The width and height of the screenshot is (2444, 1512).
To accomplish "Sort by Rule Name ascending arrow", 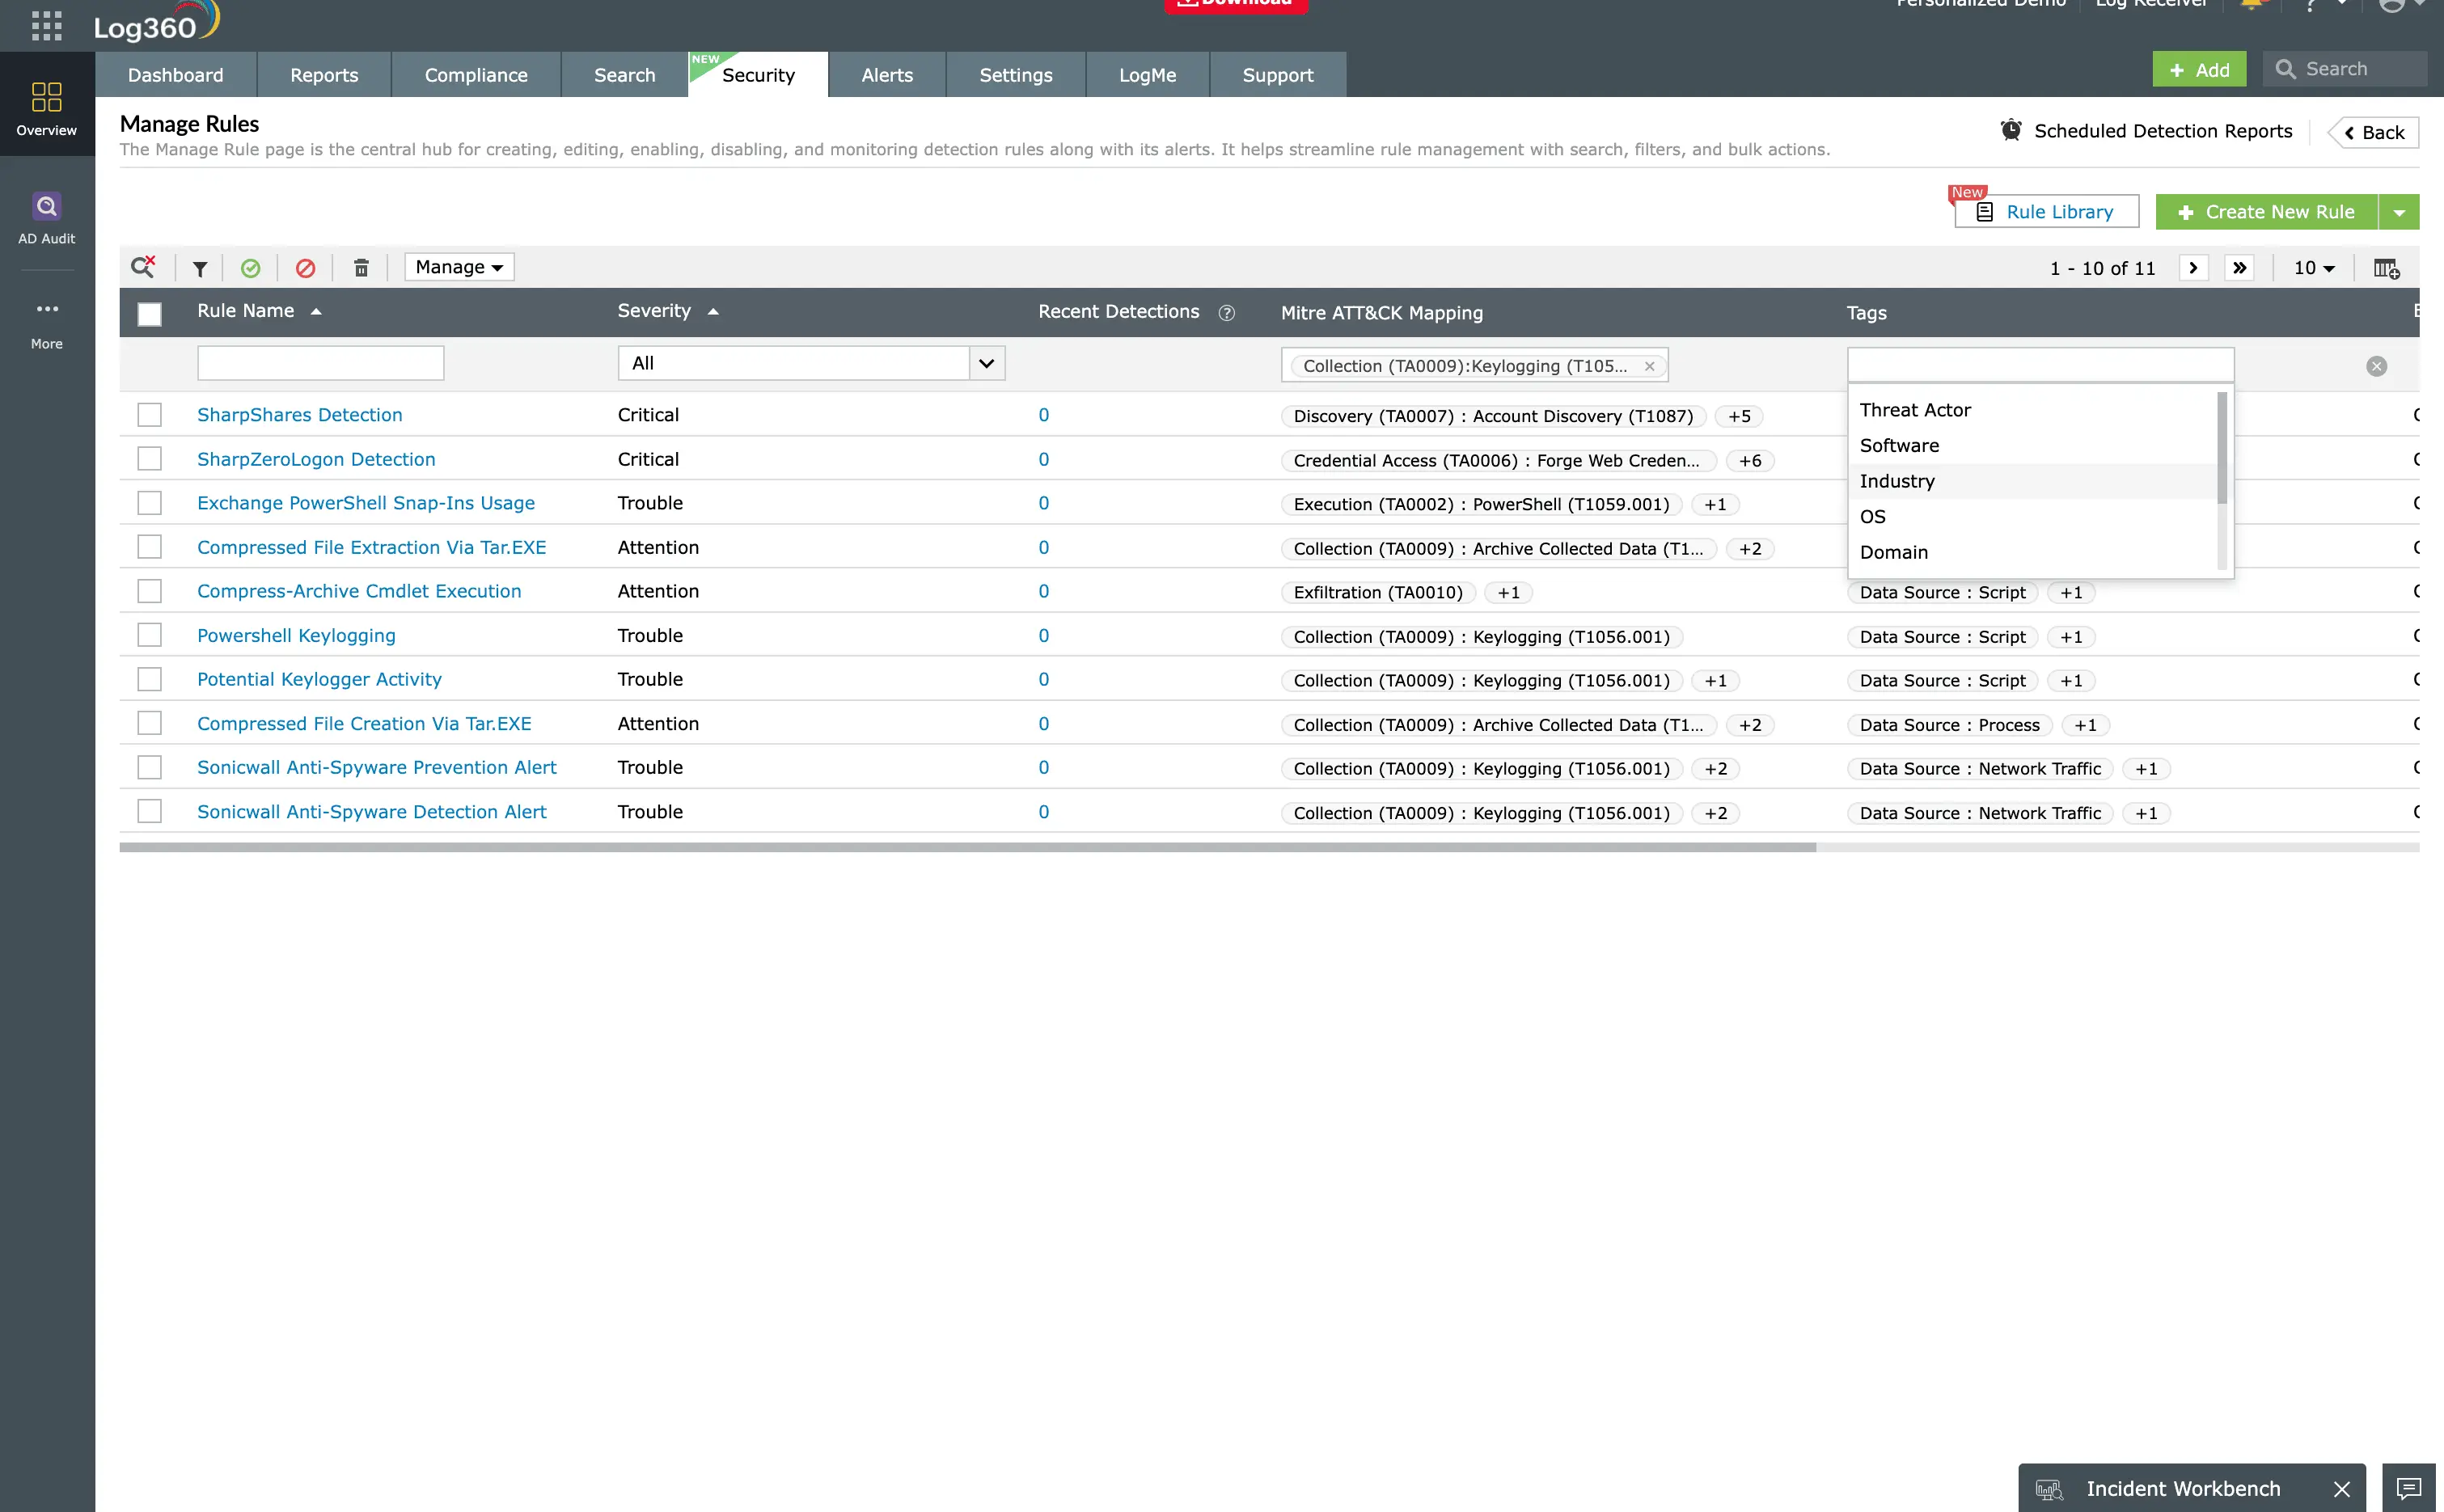I will (x=316, y=312).
